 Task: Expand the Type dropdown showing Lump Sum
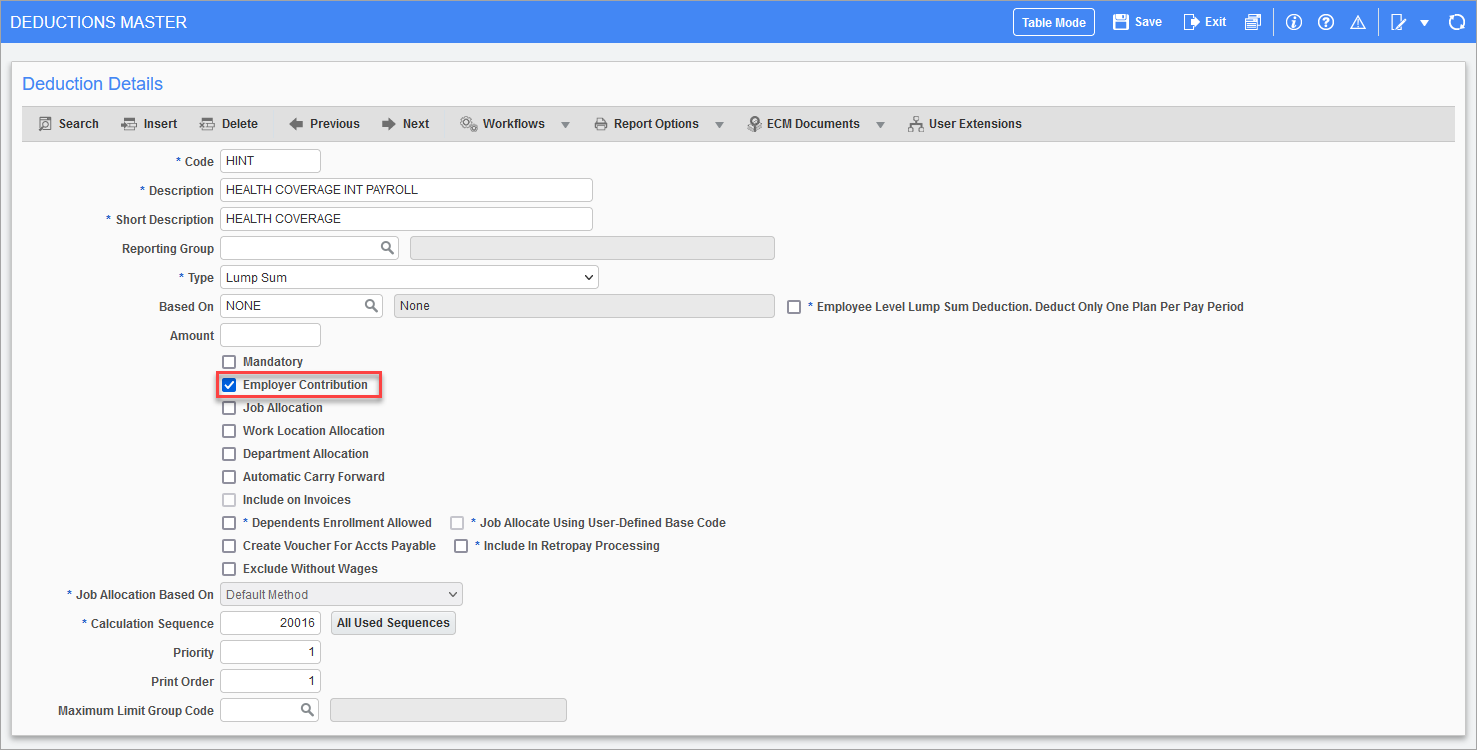tap(409, 277)
